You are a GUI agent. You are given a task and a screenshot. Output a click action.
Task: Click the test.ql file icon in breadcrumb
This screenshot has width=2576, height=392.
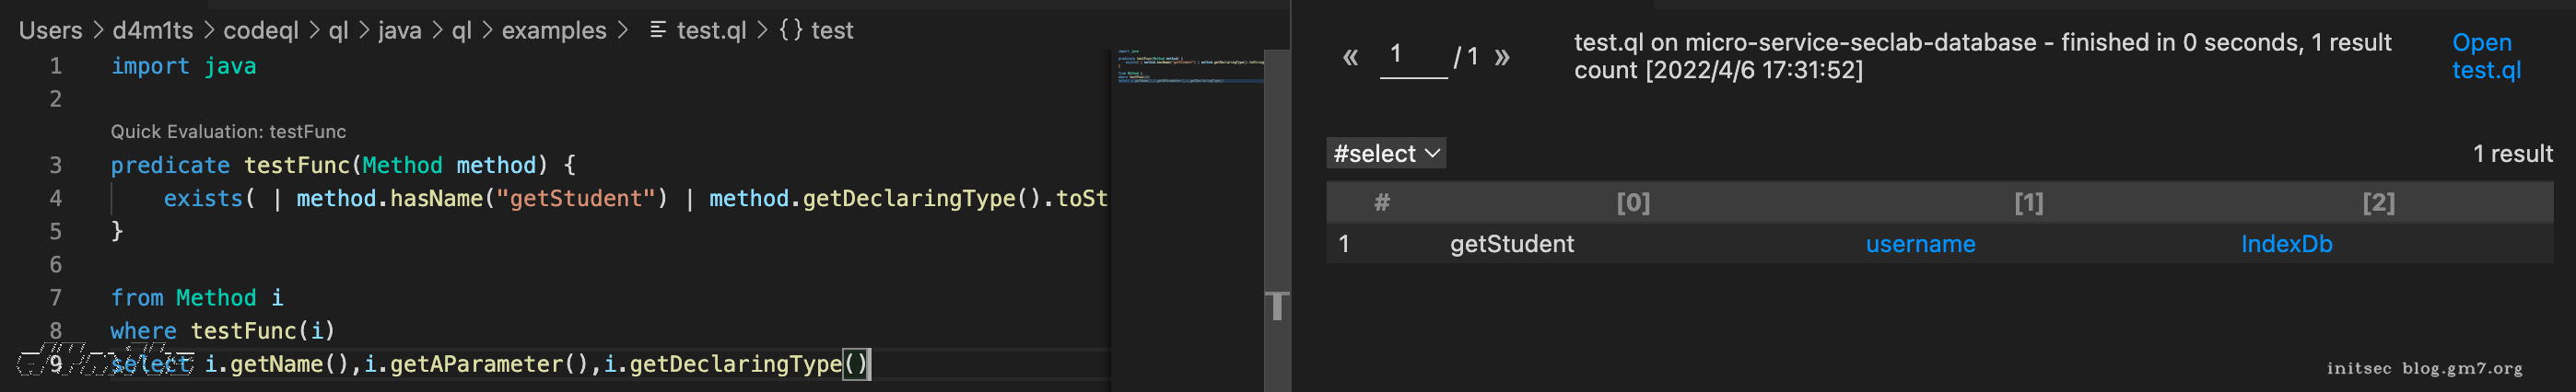click(657, 30)
